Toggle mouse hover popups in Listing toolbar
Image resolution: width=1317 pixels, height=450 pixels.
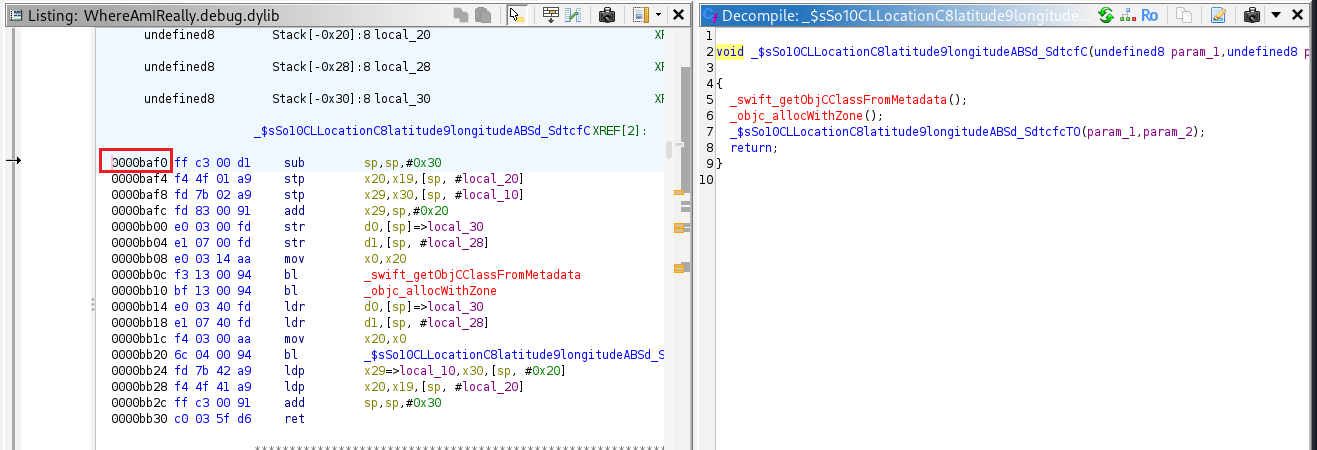(x=516, y=15)
